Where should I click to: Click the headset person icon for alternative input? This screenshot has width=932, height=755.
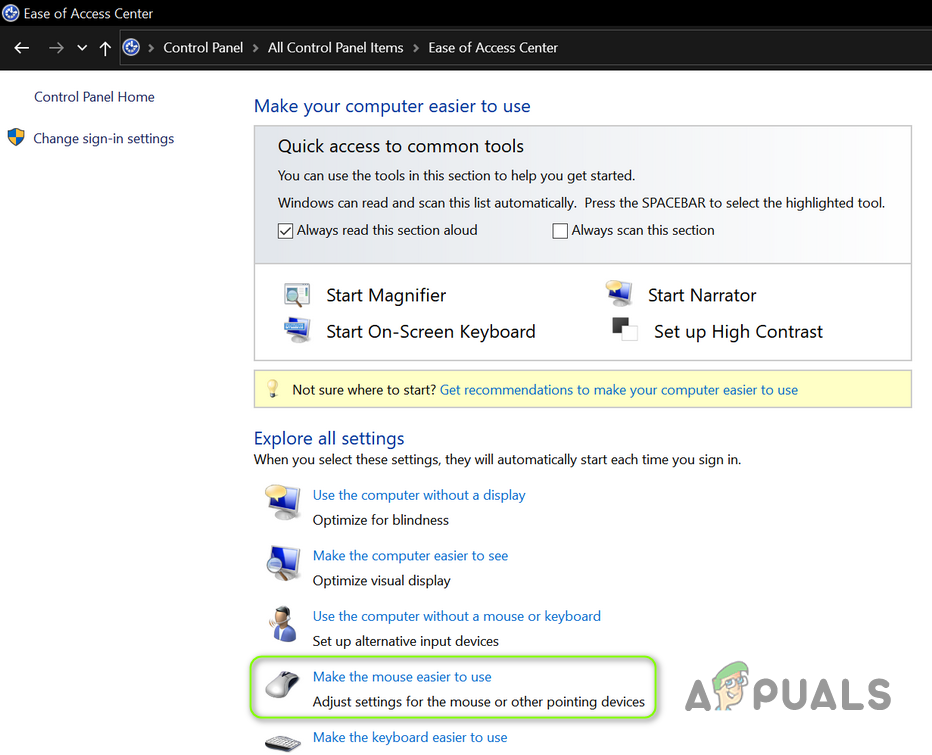tap(283, 624)
